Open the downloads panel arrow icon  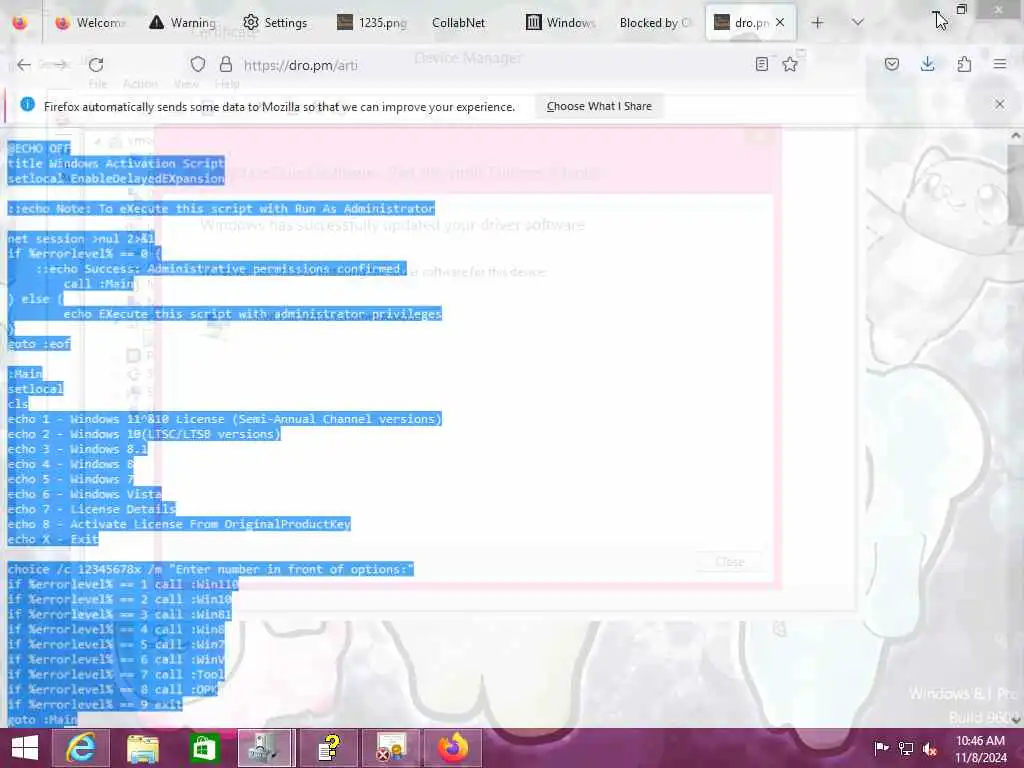tap(927, 64)
